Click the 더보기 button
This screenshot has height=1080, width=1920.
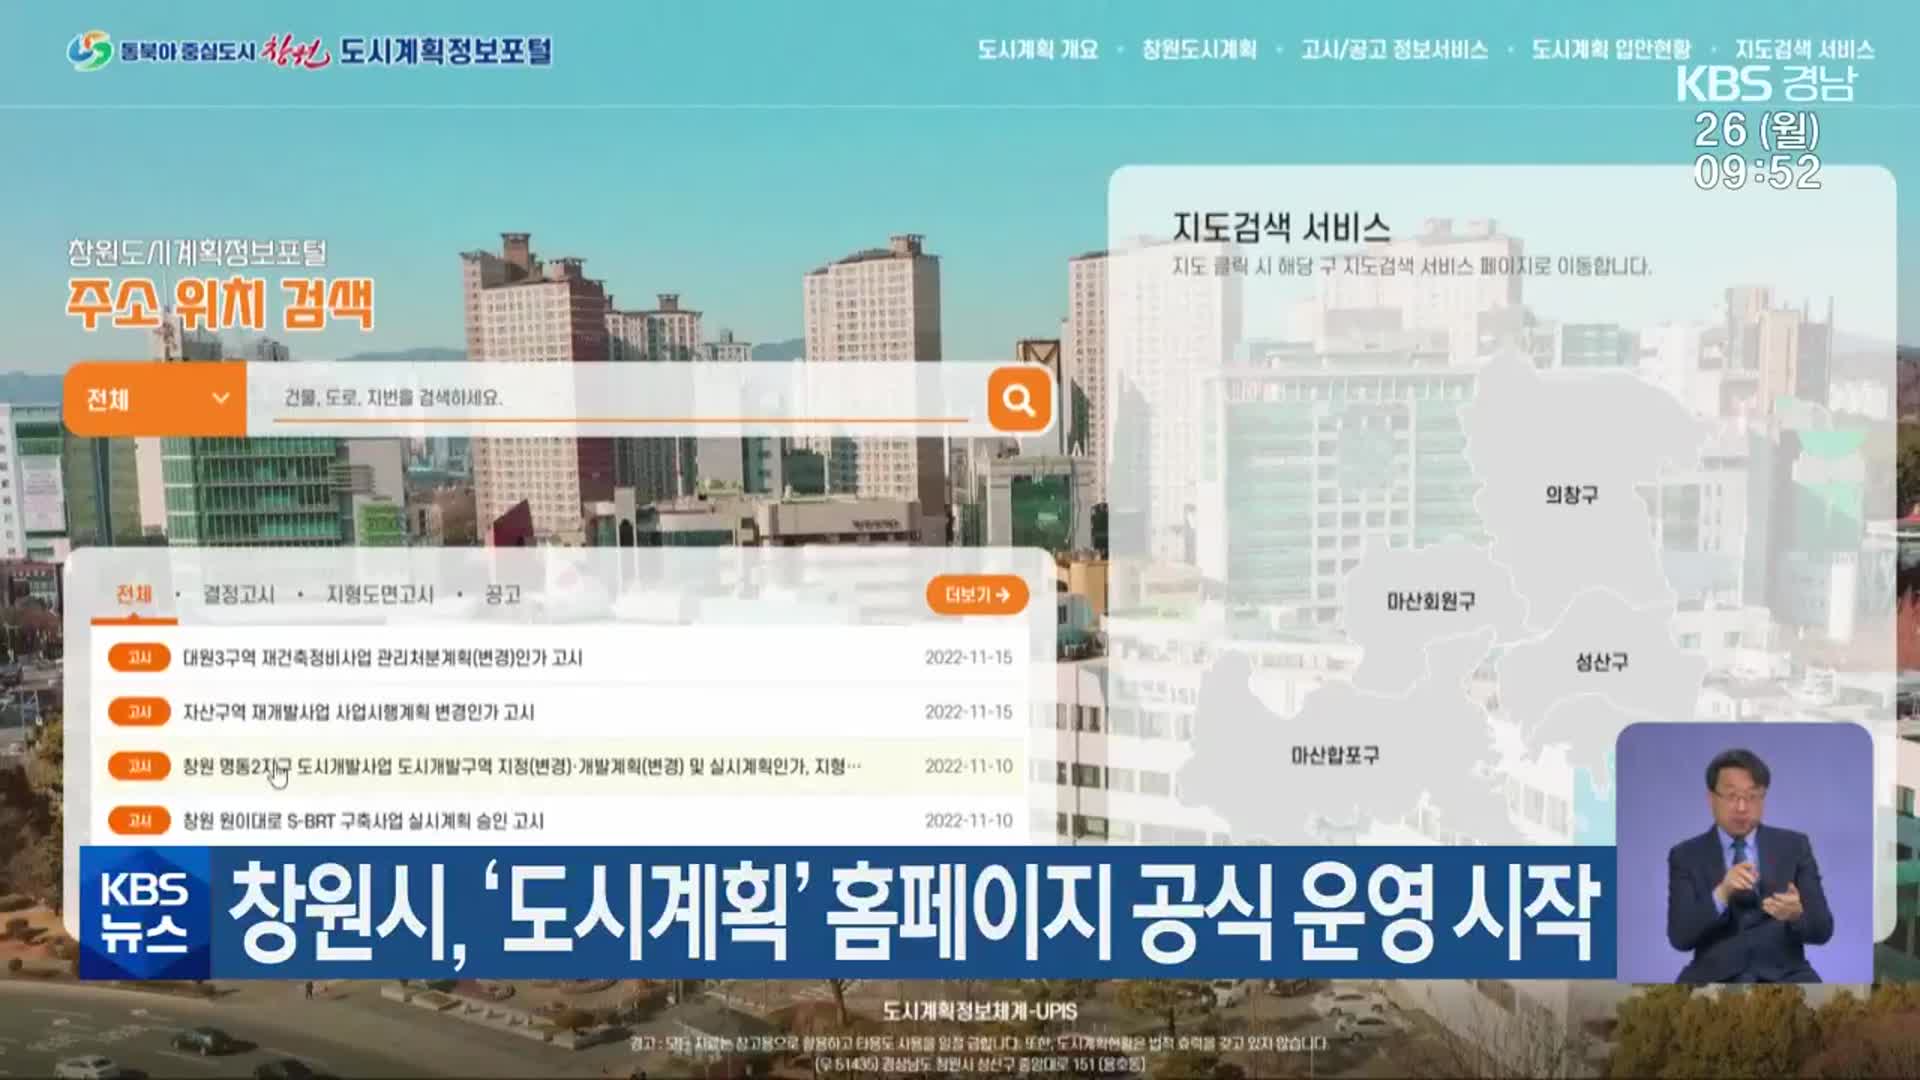(x=977, y=595)
